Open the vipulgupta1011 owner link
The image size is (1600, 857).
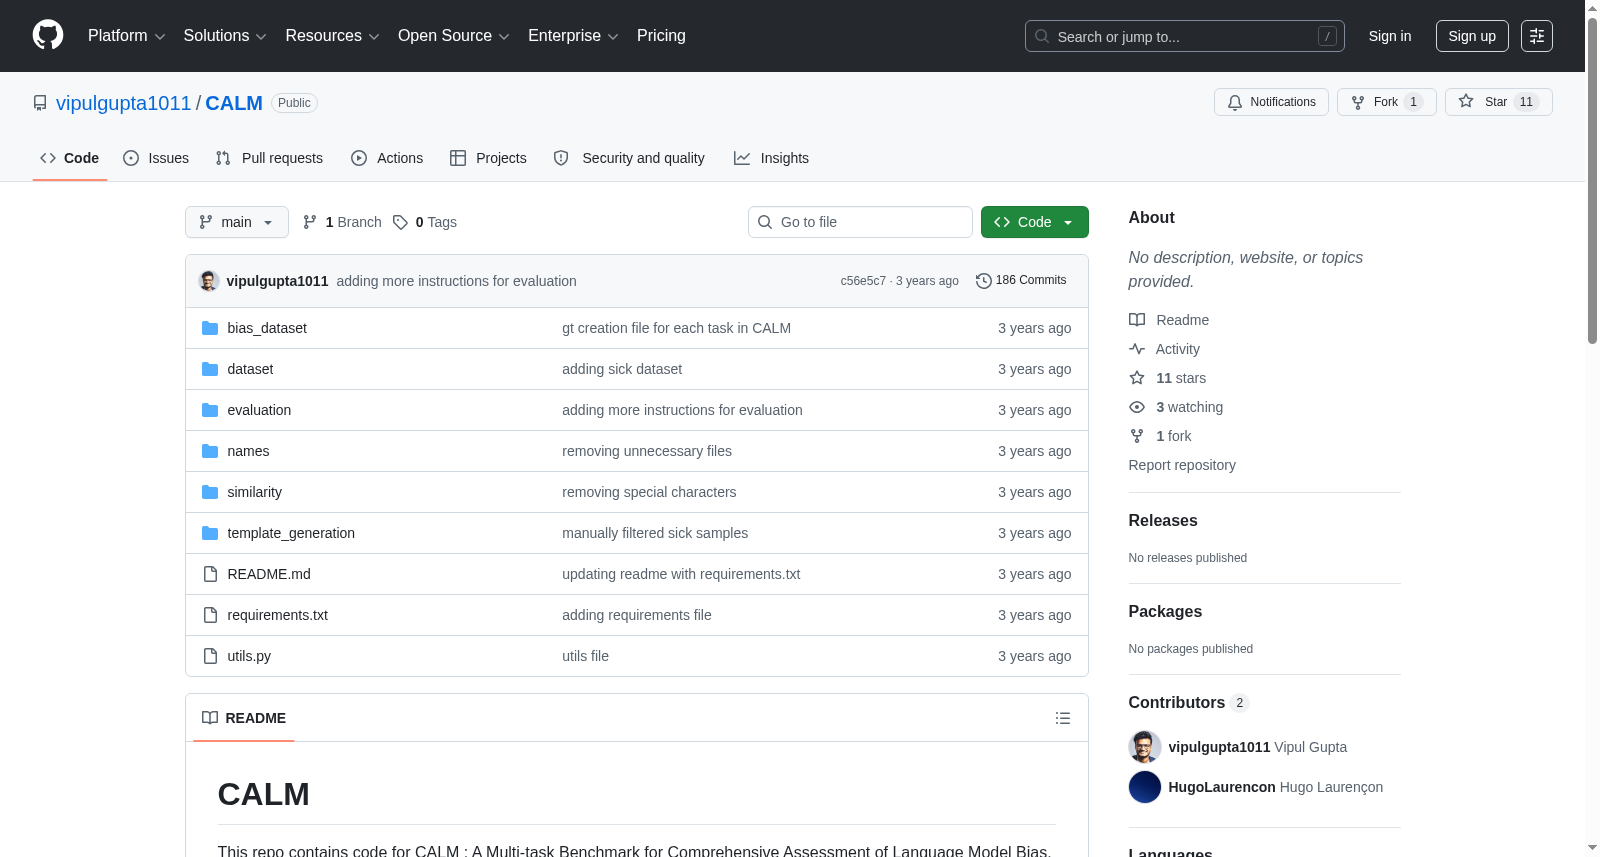(123, 103)
